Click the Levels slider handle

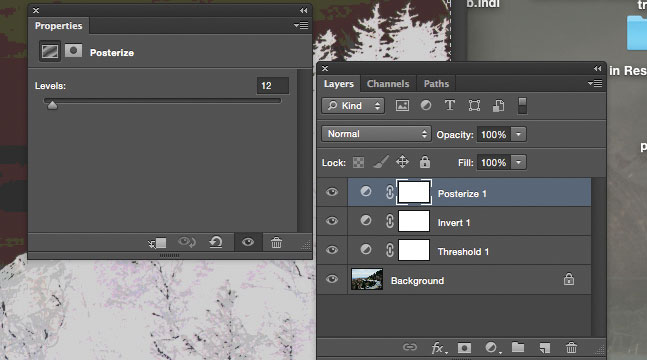tap(52, 105)
